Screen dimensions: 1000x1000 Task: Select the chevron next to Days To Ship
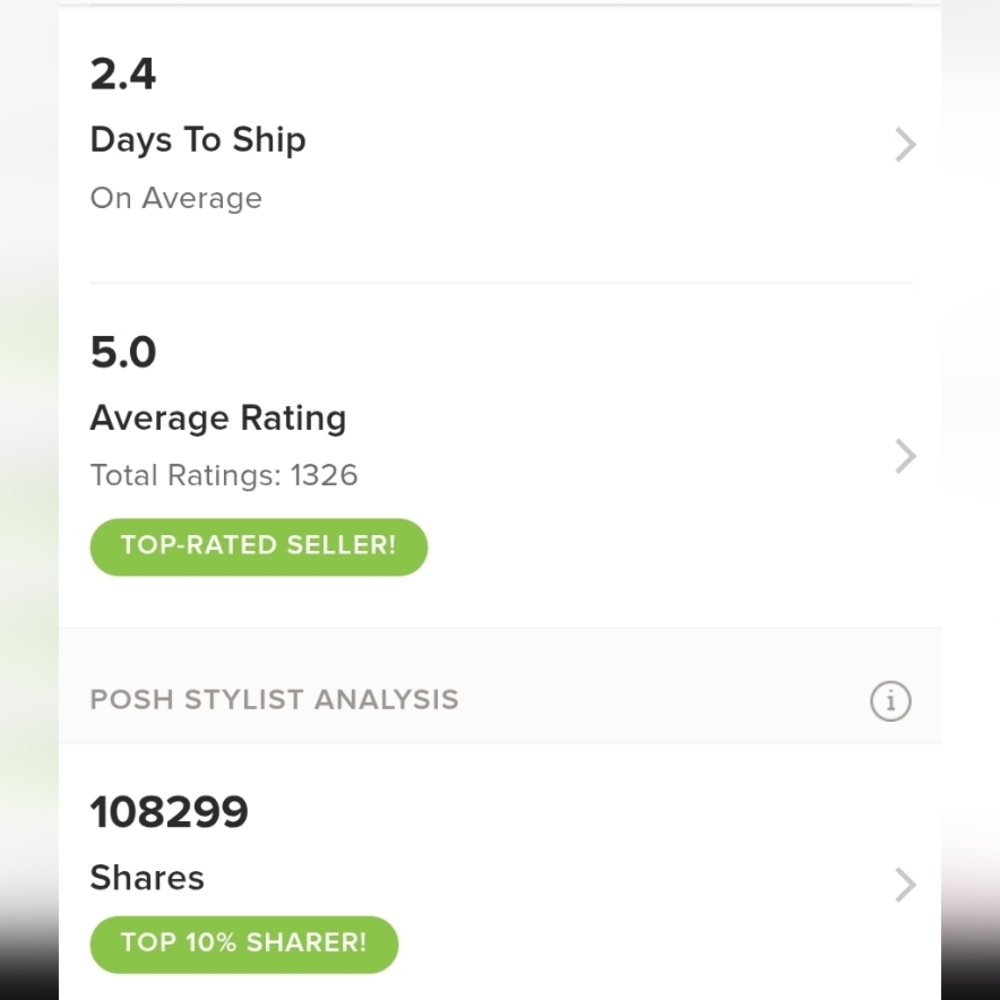[905, 144]
